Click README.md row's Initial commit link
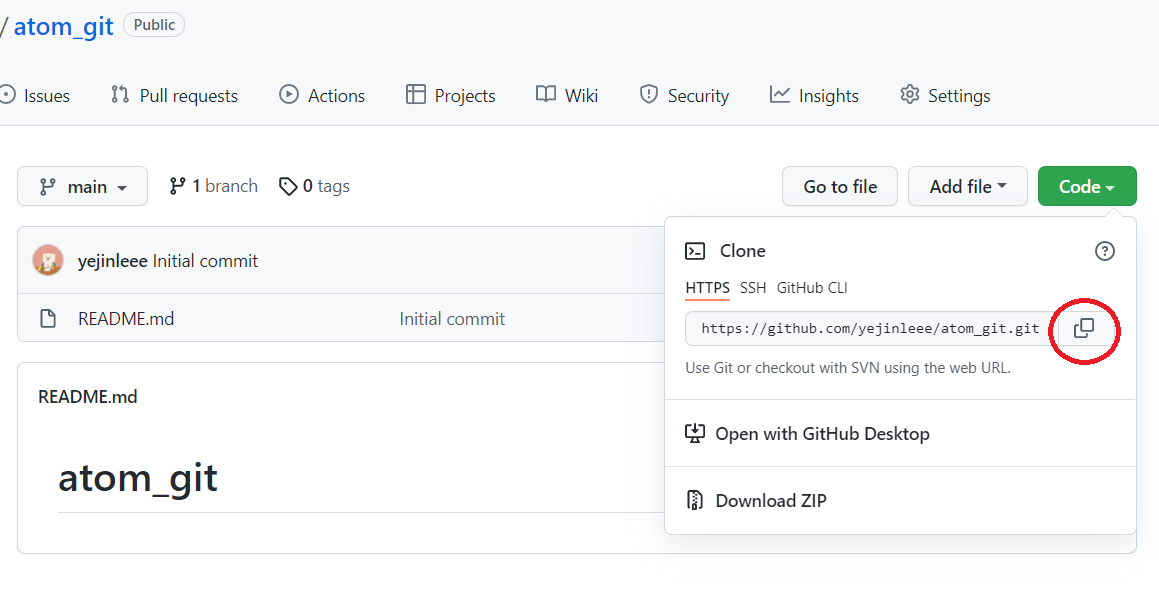 point(452,319)
